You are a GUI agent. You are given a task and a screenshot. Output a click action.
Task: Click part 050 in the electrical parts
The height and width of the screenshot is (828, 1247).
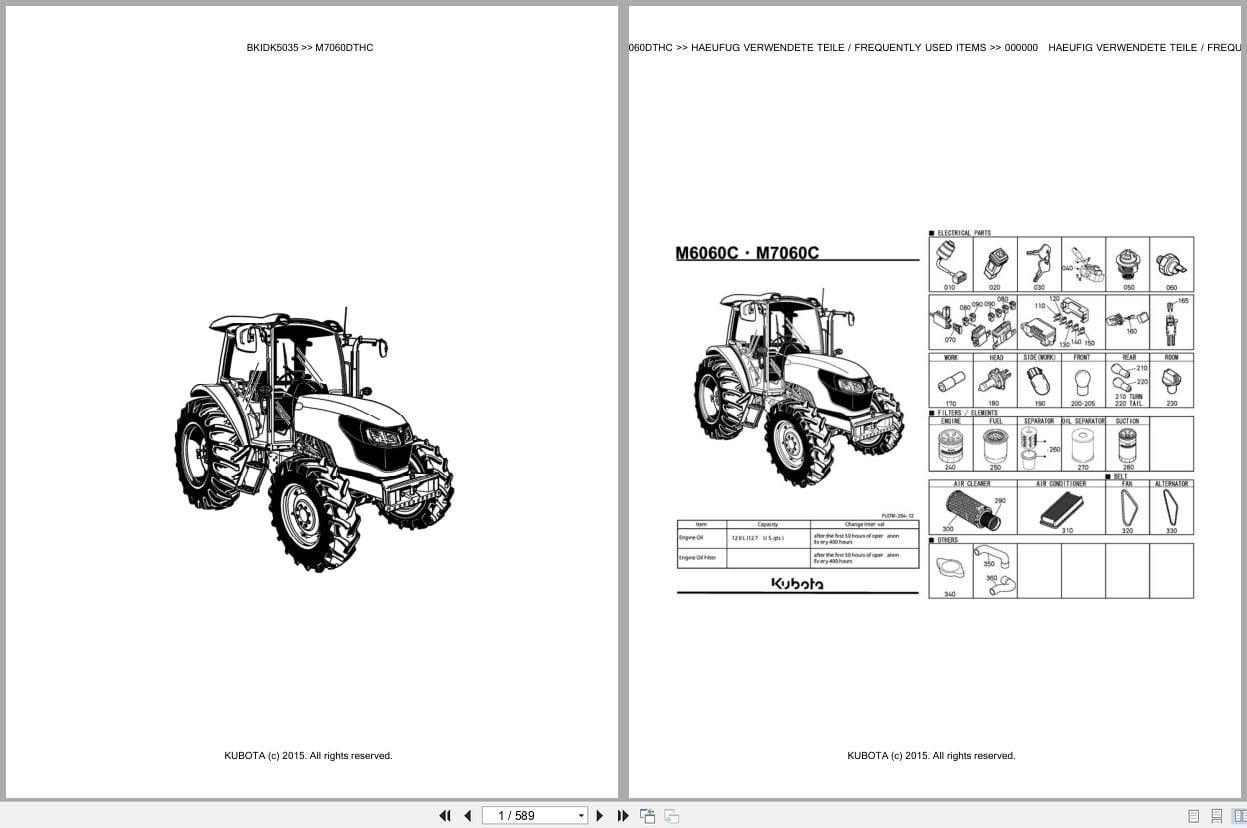tap(1128, 264)
